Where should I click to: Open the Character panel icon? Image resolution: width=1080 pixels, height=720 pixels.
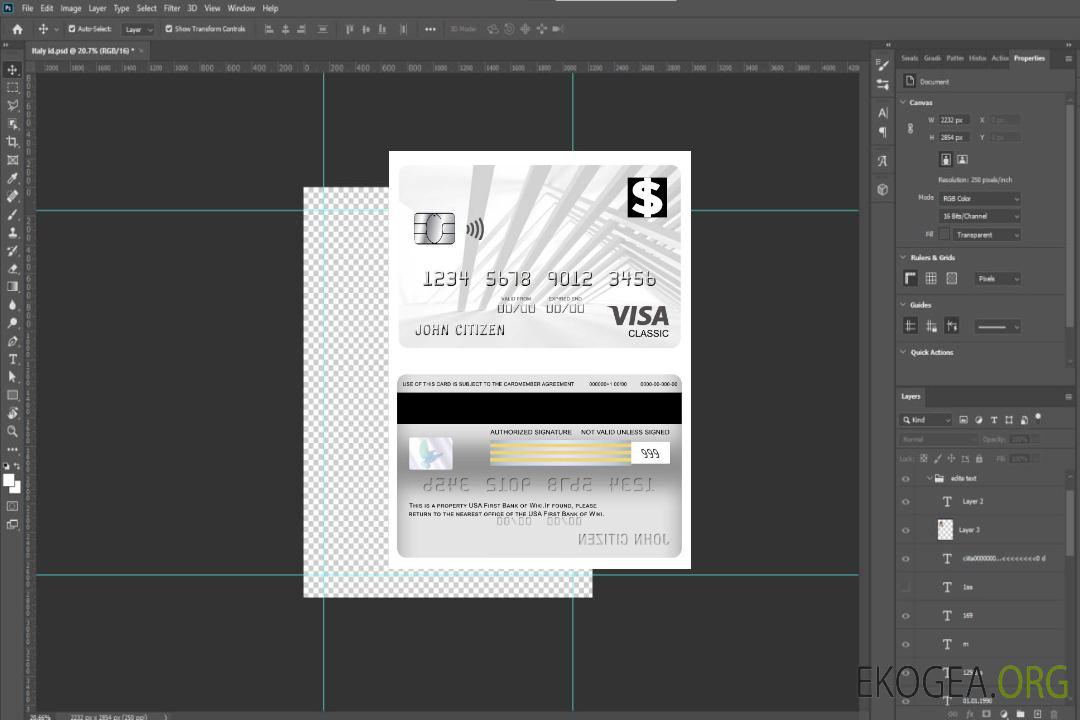(882, 113)
